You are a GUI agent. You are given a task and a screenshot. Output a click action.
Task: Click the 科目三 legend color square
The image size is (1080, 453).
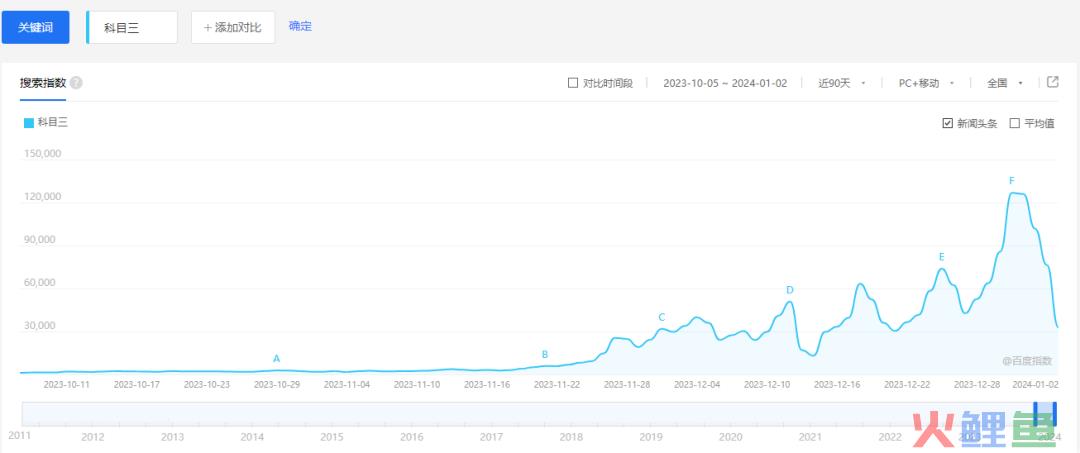pos(29,123)
